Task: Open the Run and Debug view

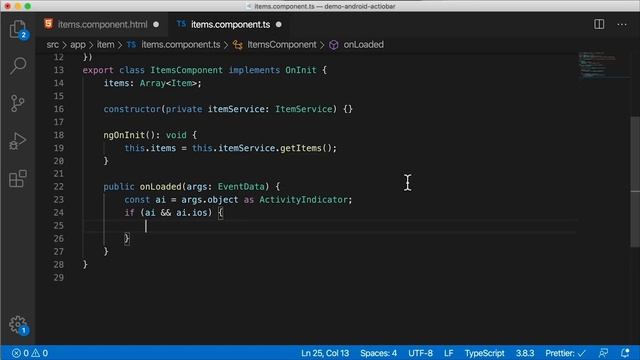Action: (18, 141)
